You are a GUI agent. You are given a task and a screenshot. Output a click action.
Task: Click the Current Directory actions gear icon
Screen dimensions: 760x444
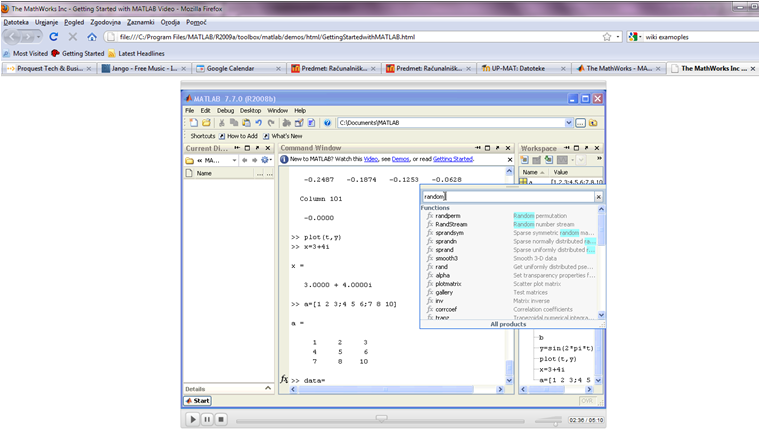coord(266,160)
